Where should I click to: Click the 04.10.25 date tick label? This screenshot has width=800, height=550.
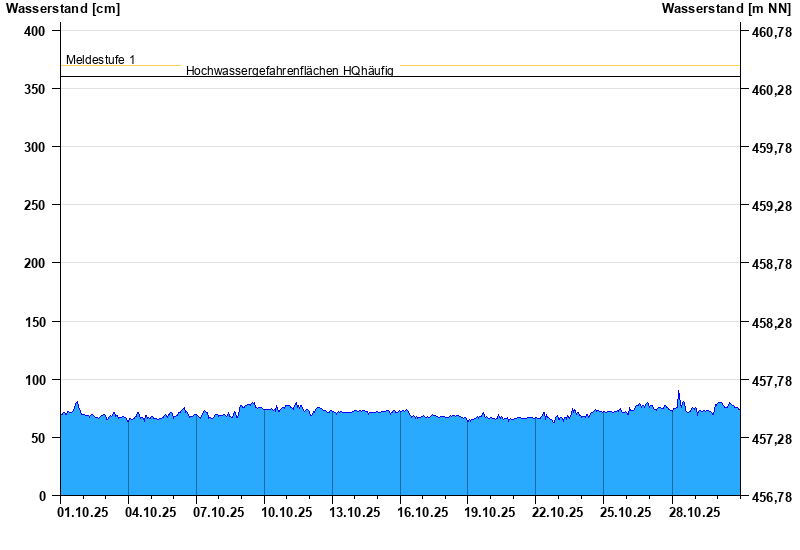[x=151, y=512]
